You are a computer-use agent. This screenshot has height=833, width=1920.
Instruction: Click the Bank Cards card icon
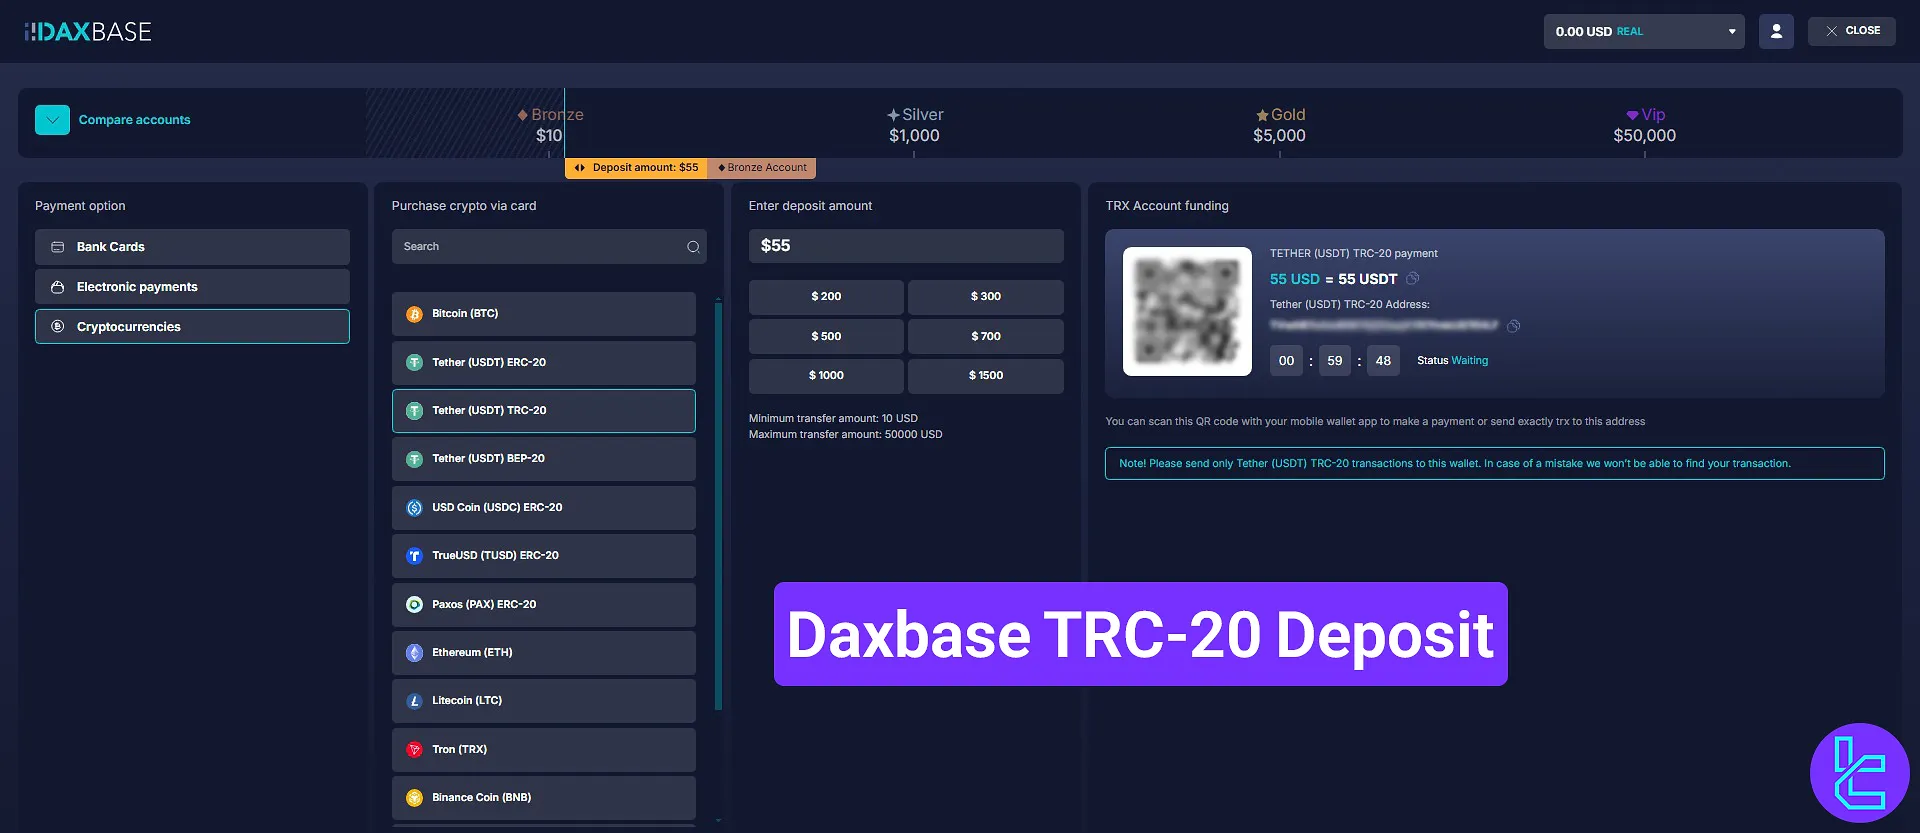(58, 247)
